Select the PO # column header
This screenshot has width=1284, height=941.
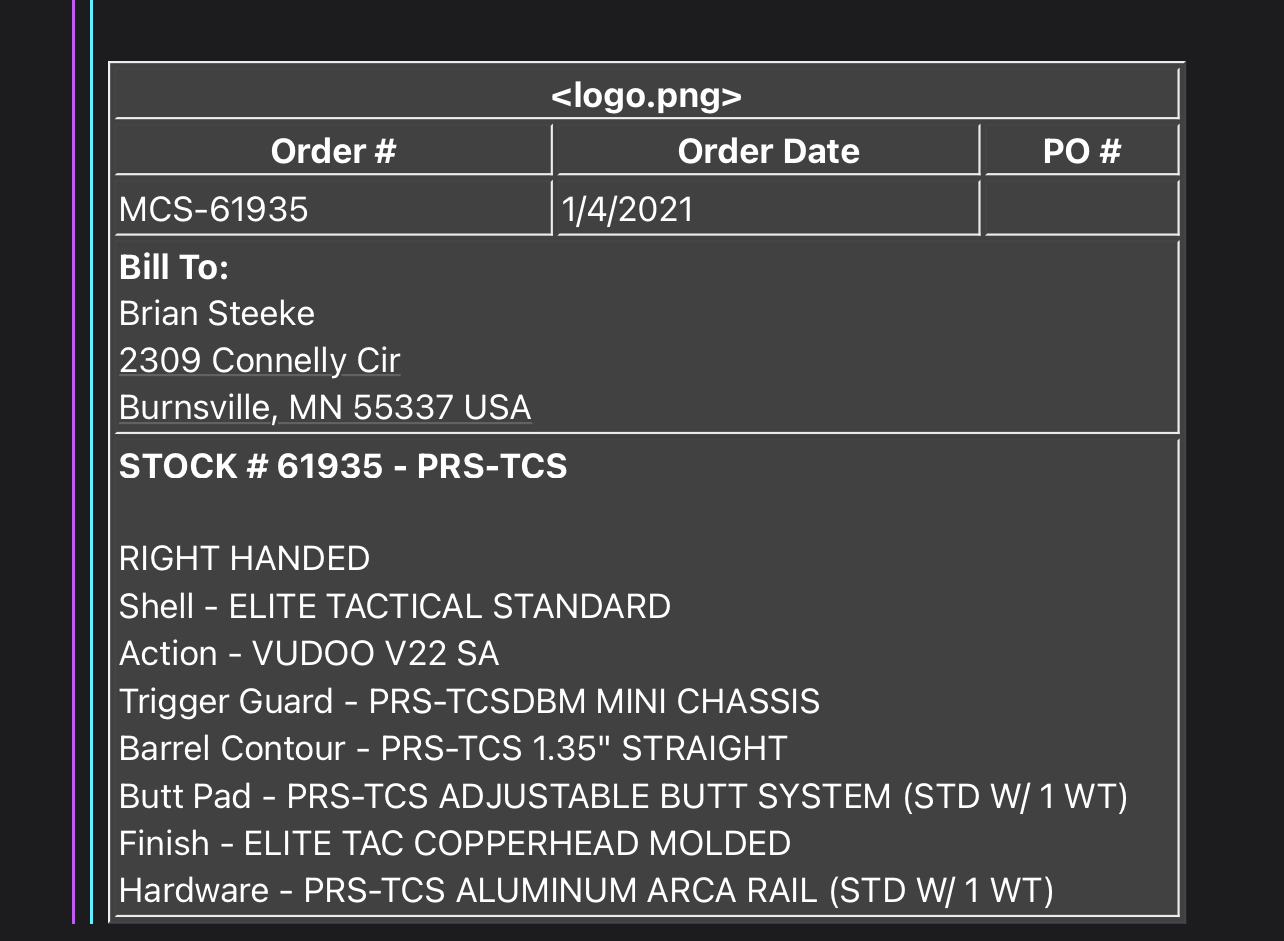pyautogui.click(x=1082, y=151)
